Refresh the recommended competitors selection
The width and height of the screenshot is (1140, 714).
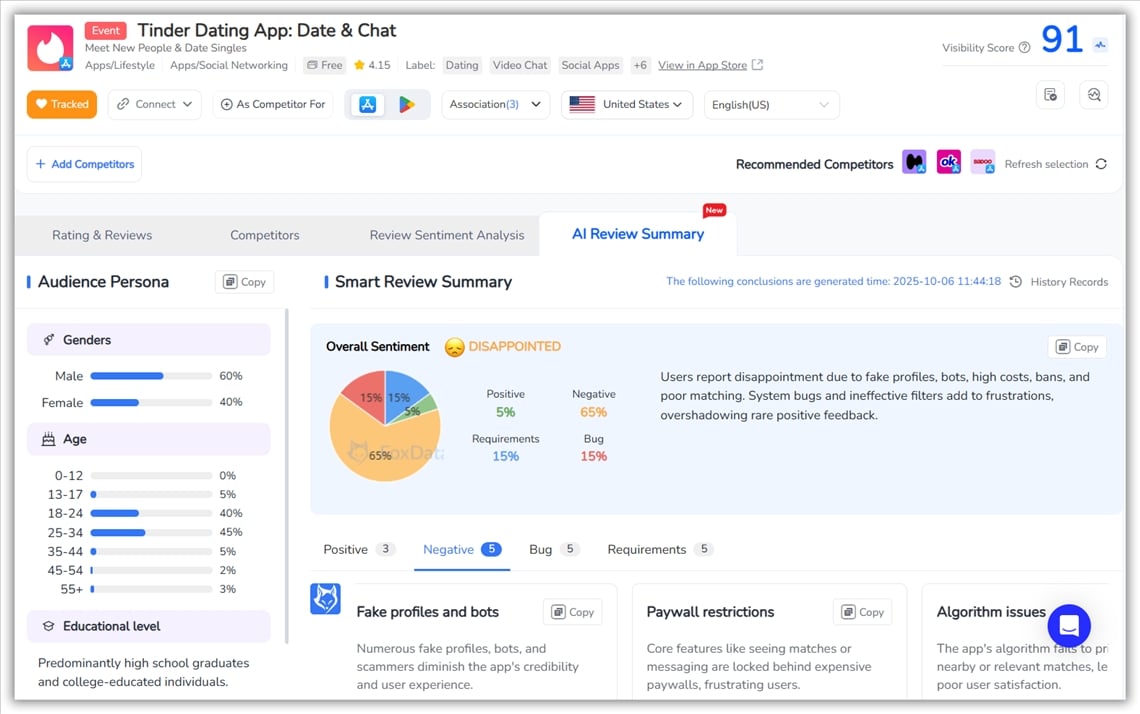1100,164
